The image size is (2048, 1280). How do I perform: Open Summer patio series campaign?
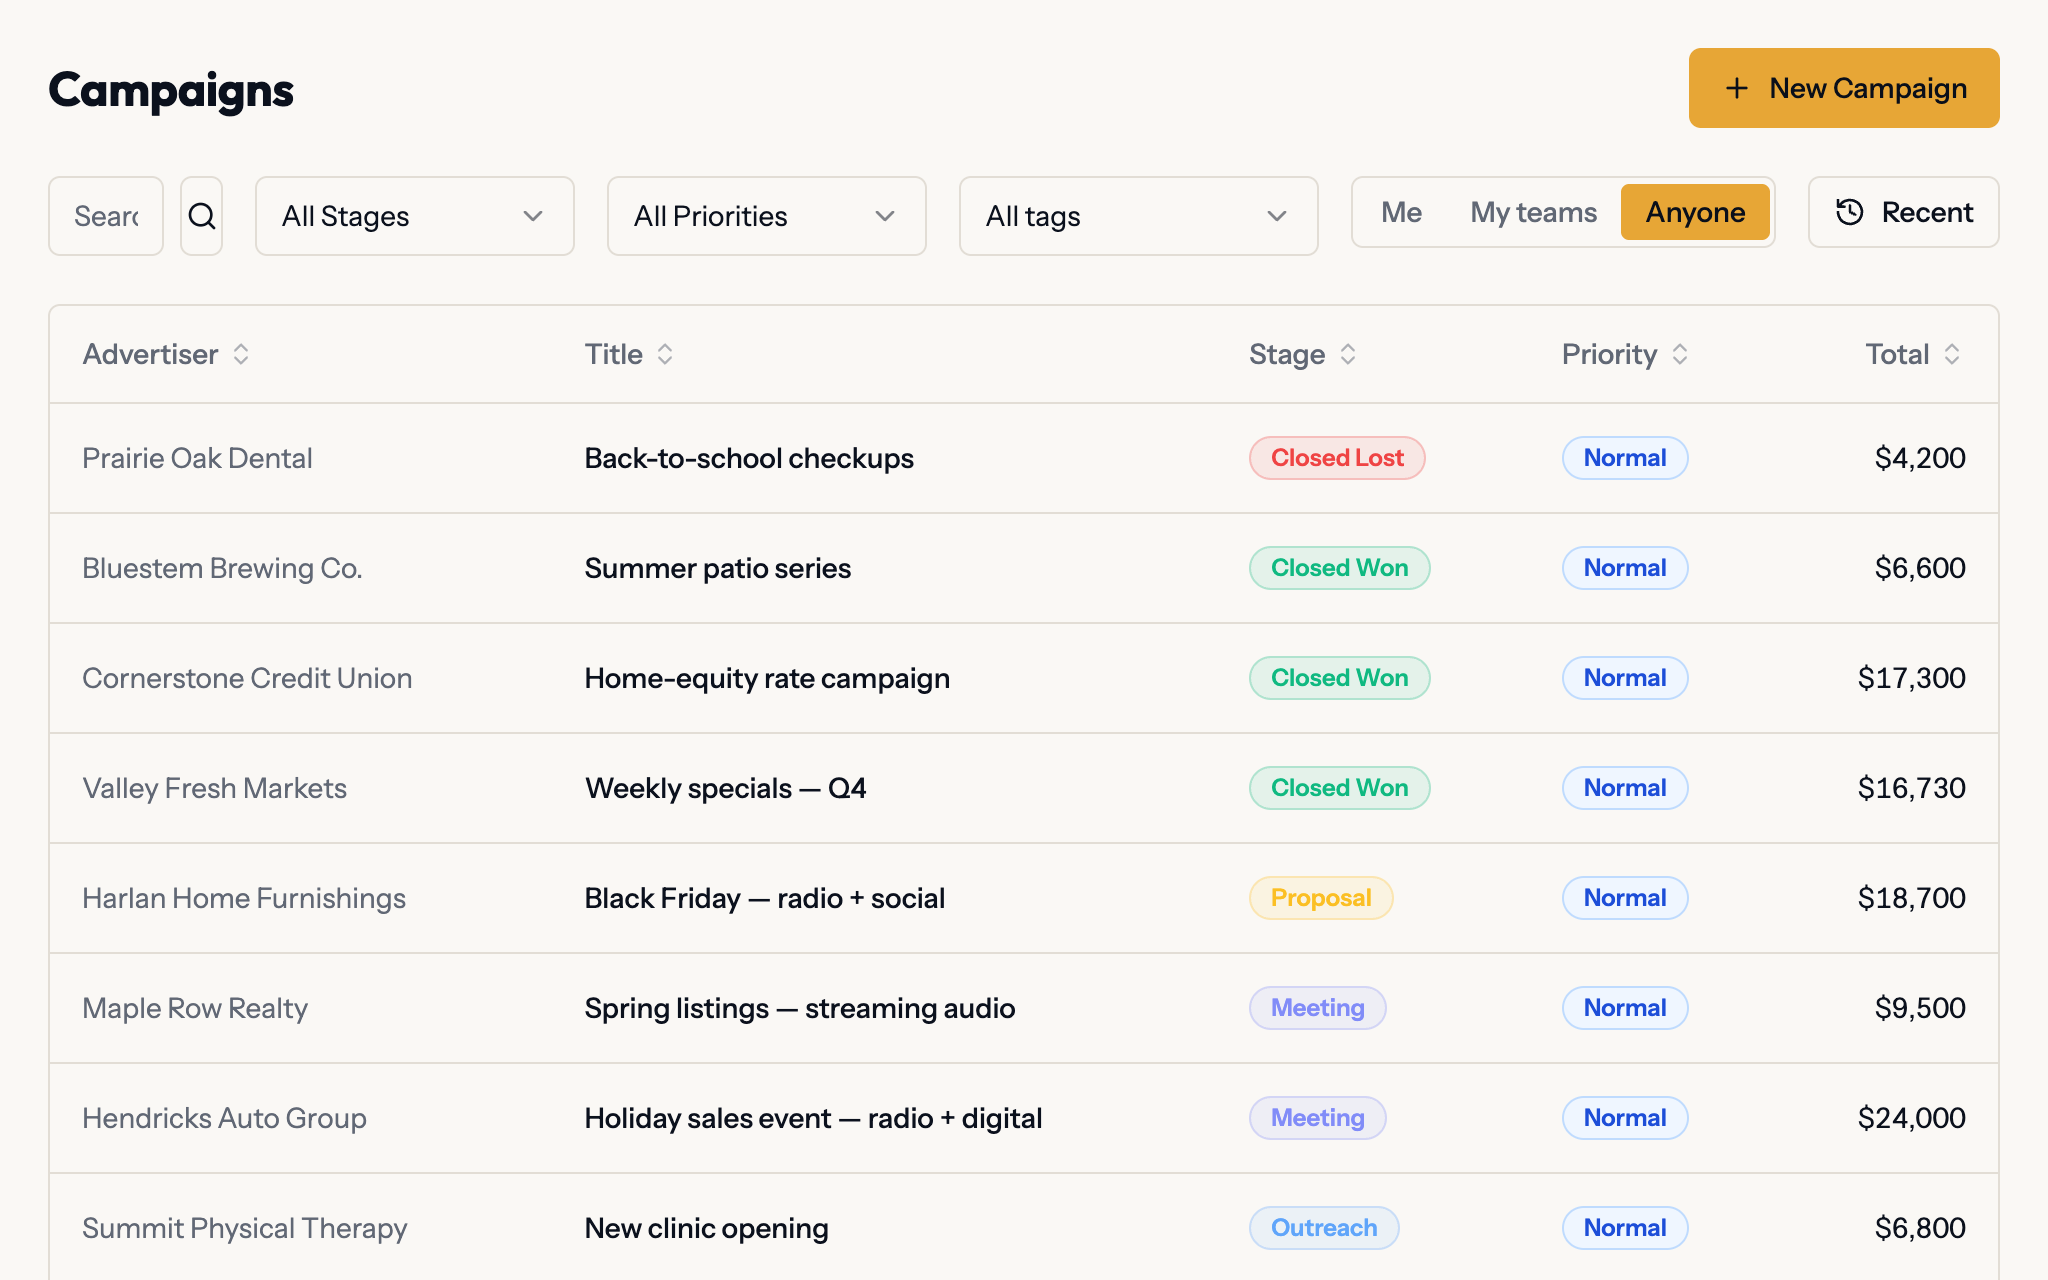coord(717,568)
